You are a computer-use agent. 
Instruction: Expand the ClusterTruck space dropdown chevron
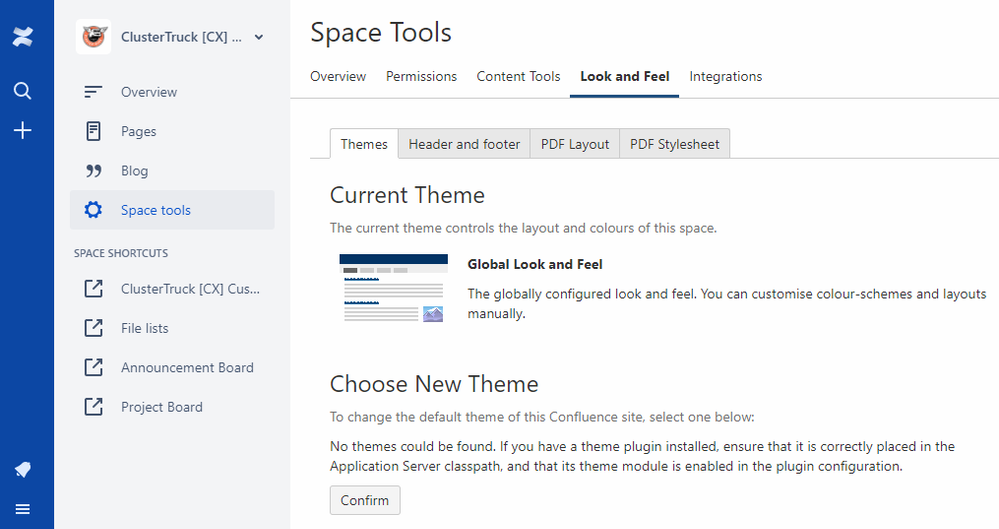pyautogui.click(x=259, y=38)
